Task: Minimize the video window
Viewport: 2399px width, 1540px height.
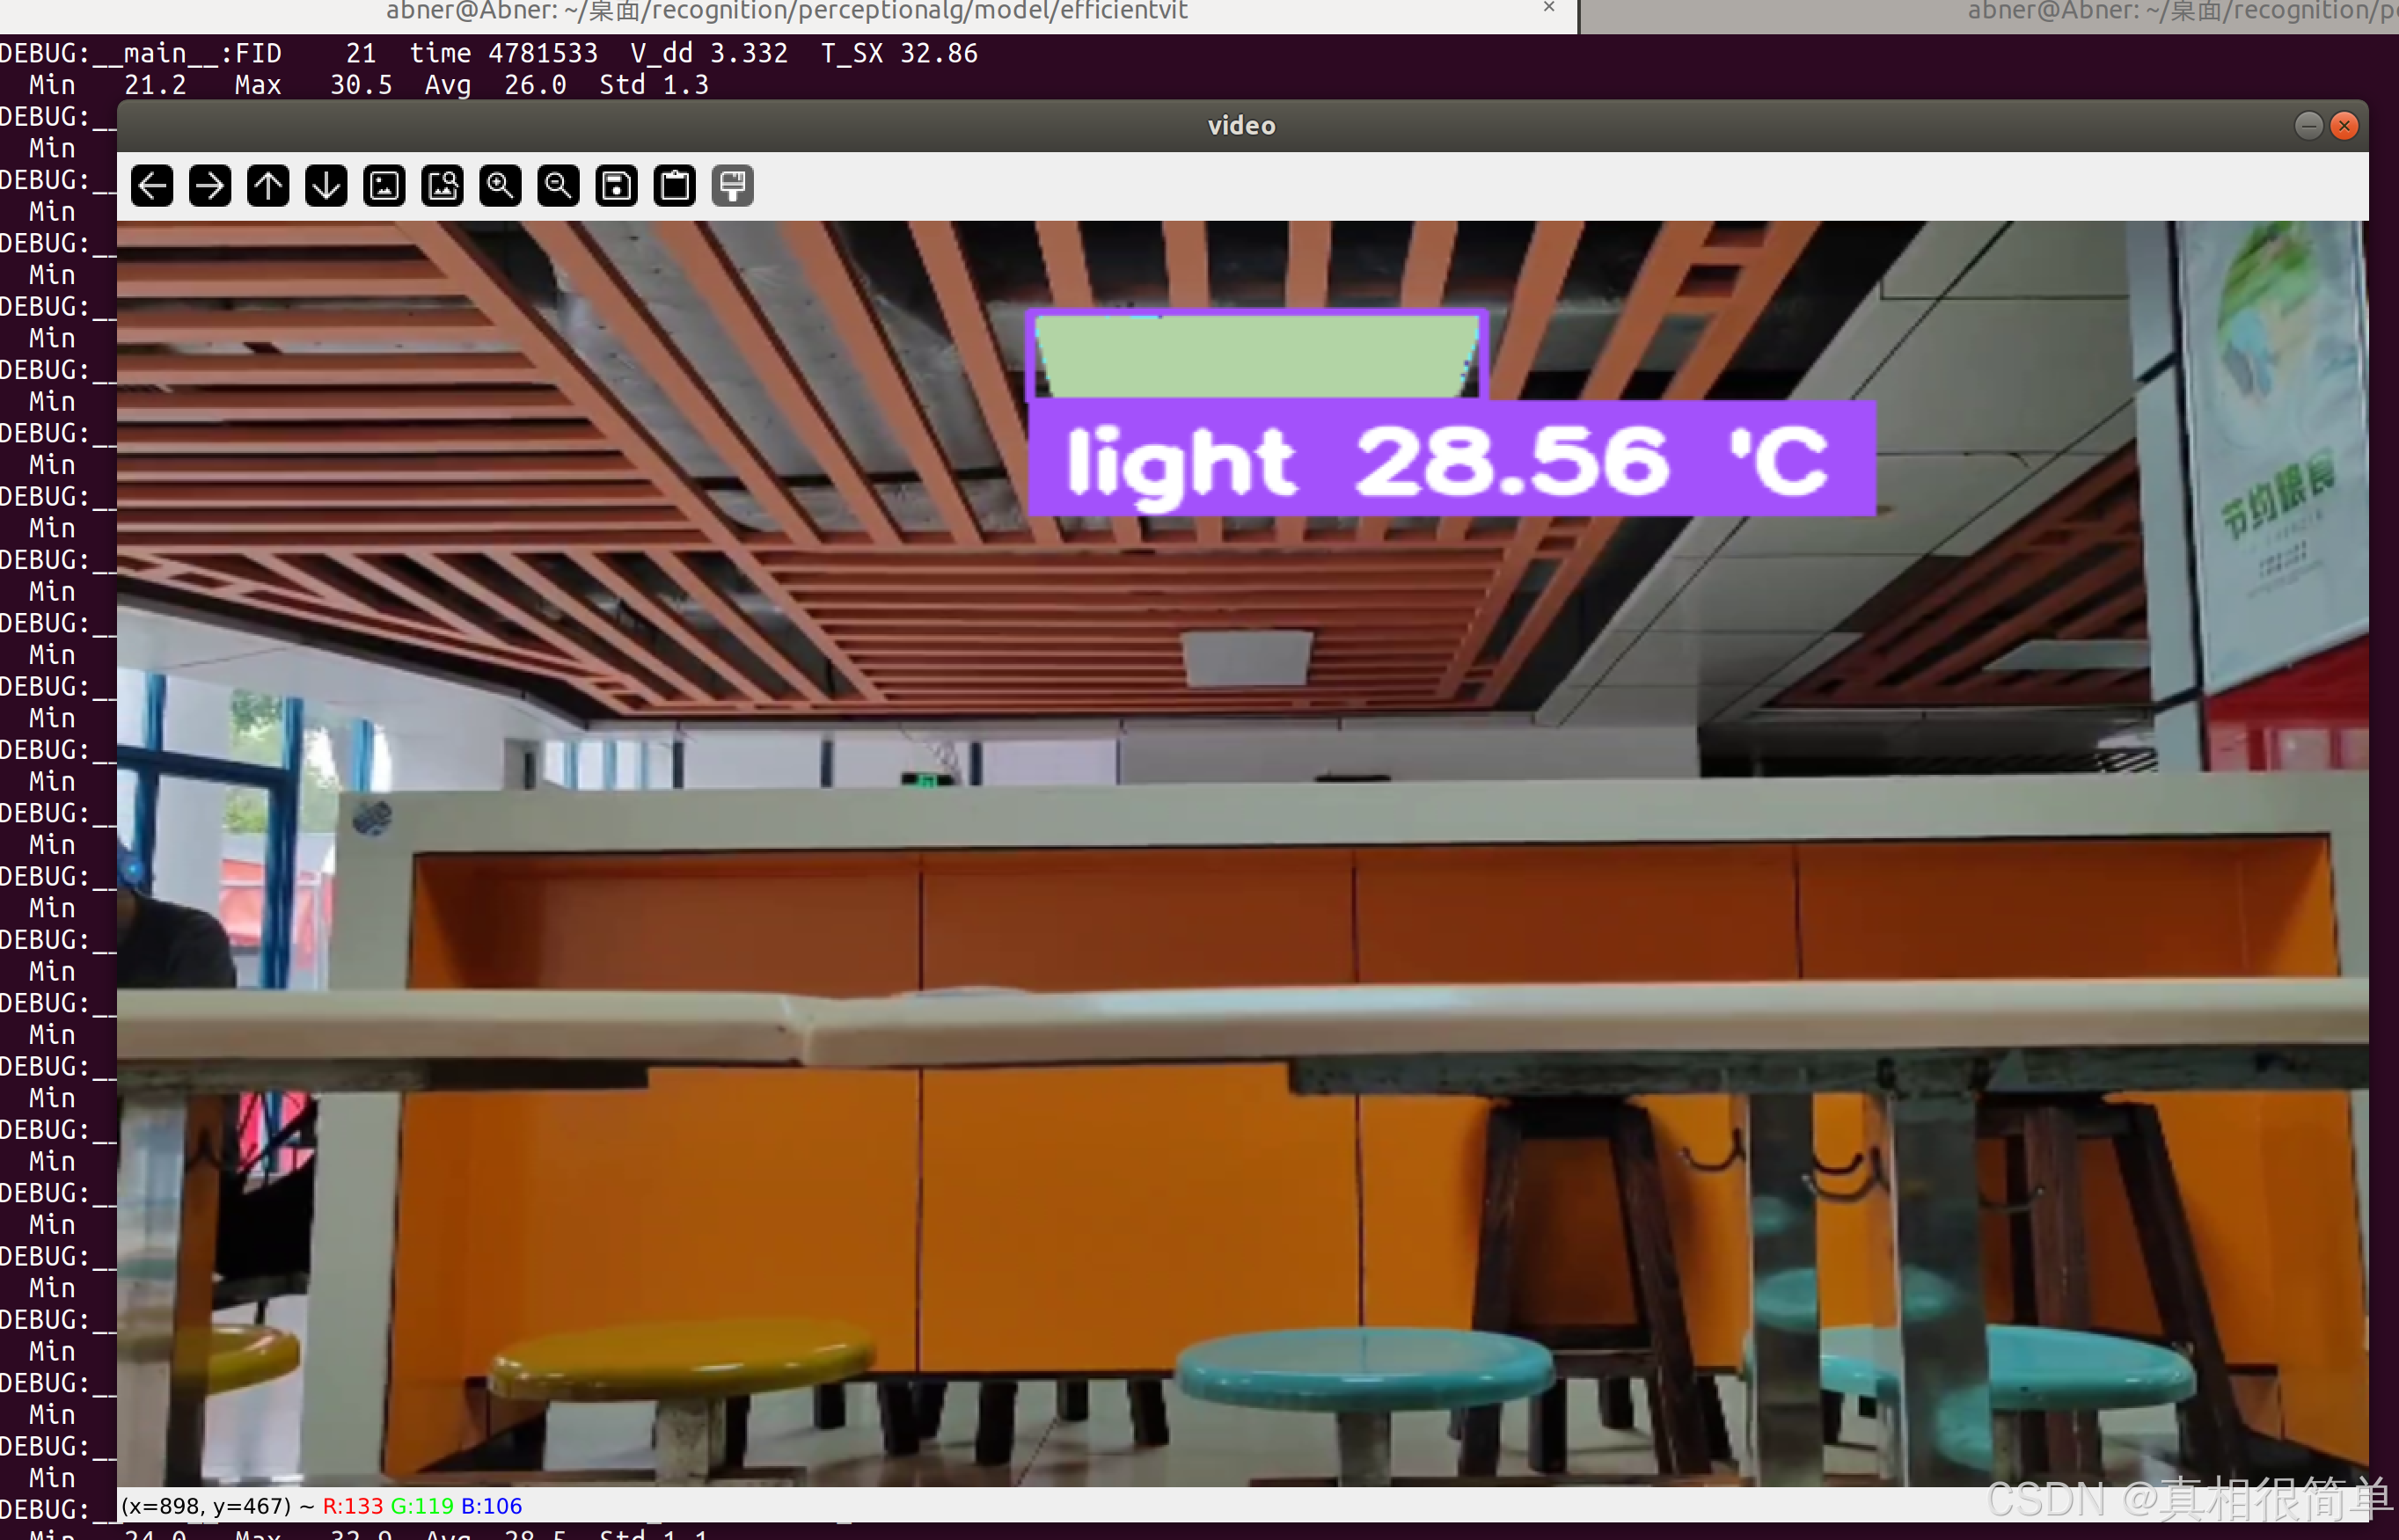Action: 2308,125
